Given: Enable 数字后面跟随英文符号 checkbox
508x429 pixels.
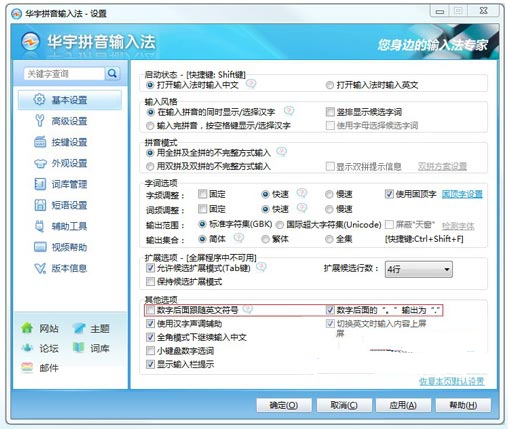Looking at the screenshot, I should (x=151, y=310).
